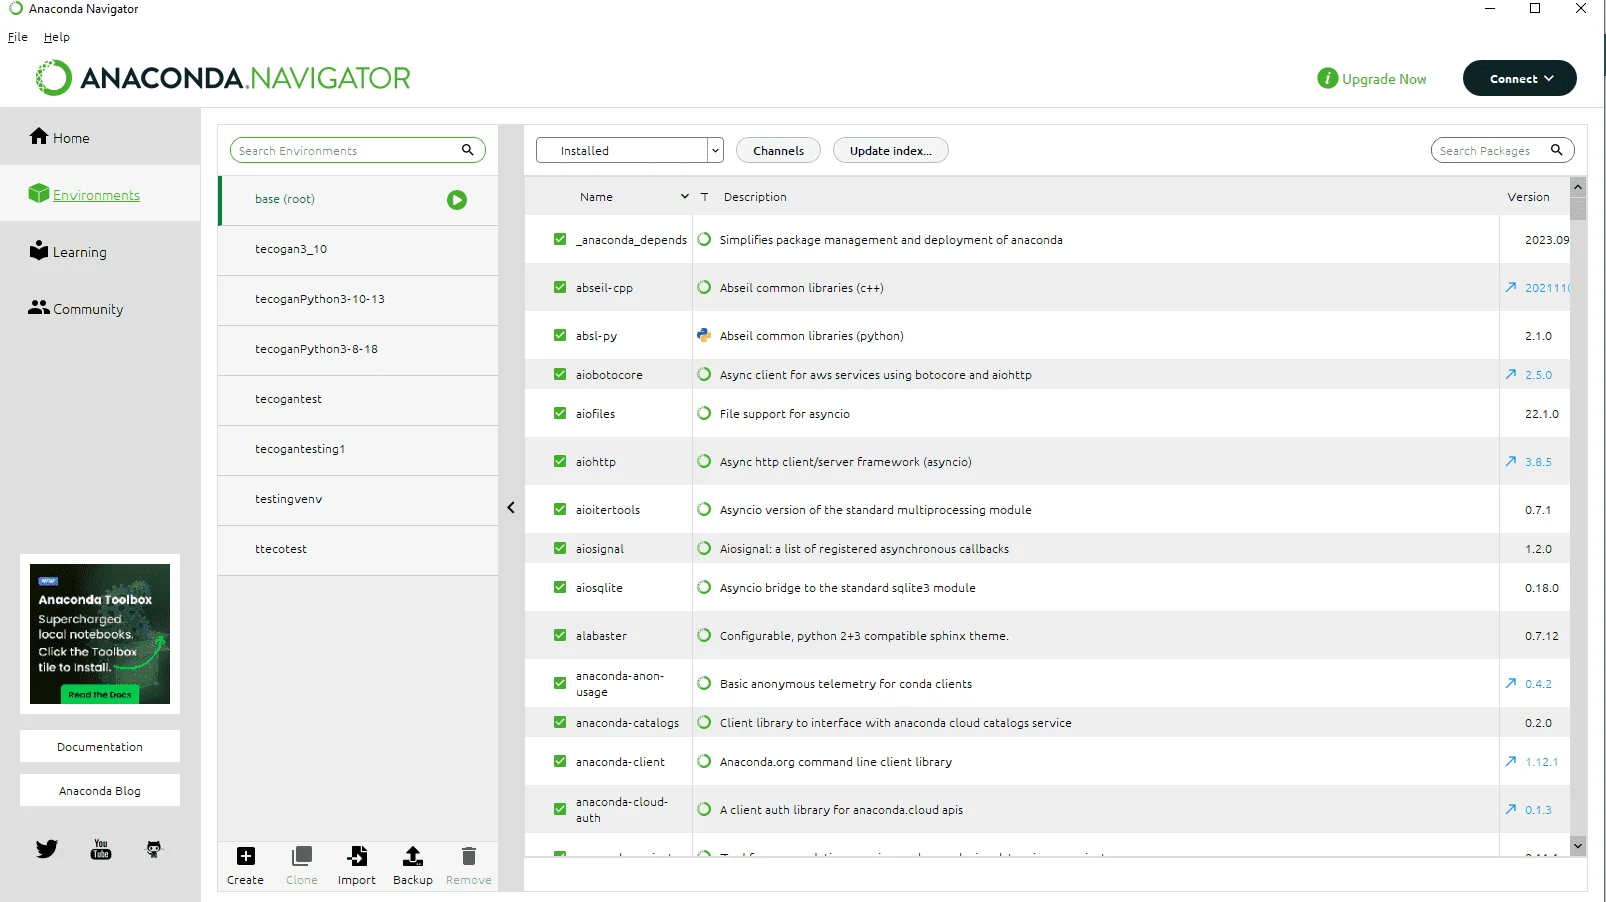
Task: Click the update arrow for anaconda-cloud-auth
Action: [x=1511, y=809]
